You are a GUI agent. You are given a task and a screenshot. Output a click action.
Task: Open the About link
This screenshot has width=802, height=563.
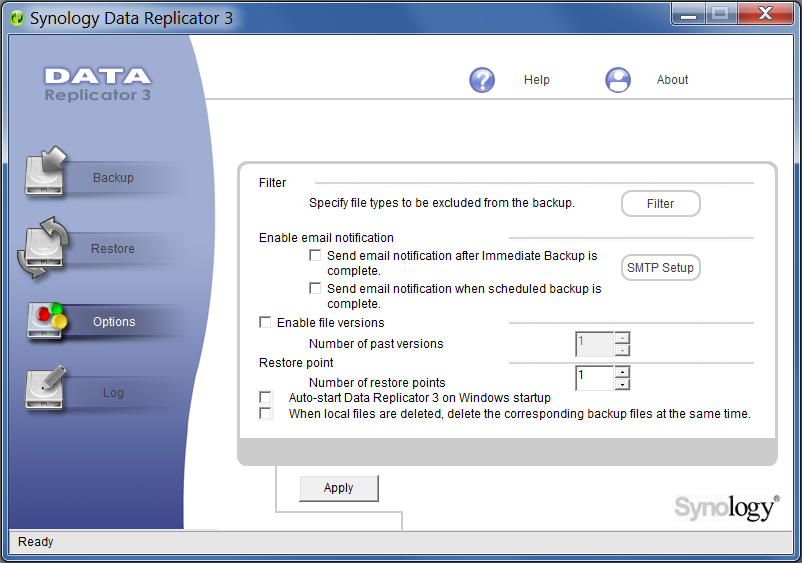672,80
